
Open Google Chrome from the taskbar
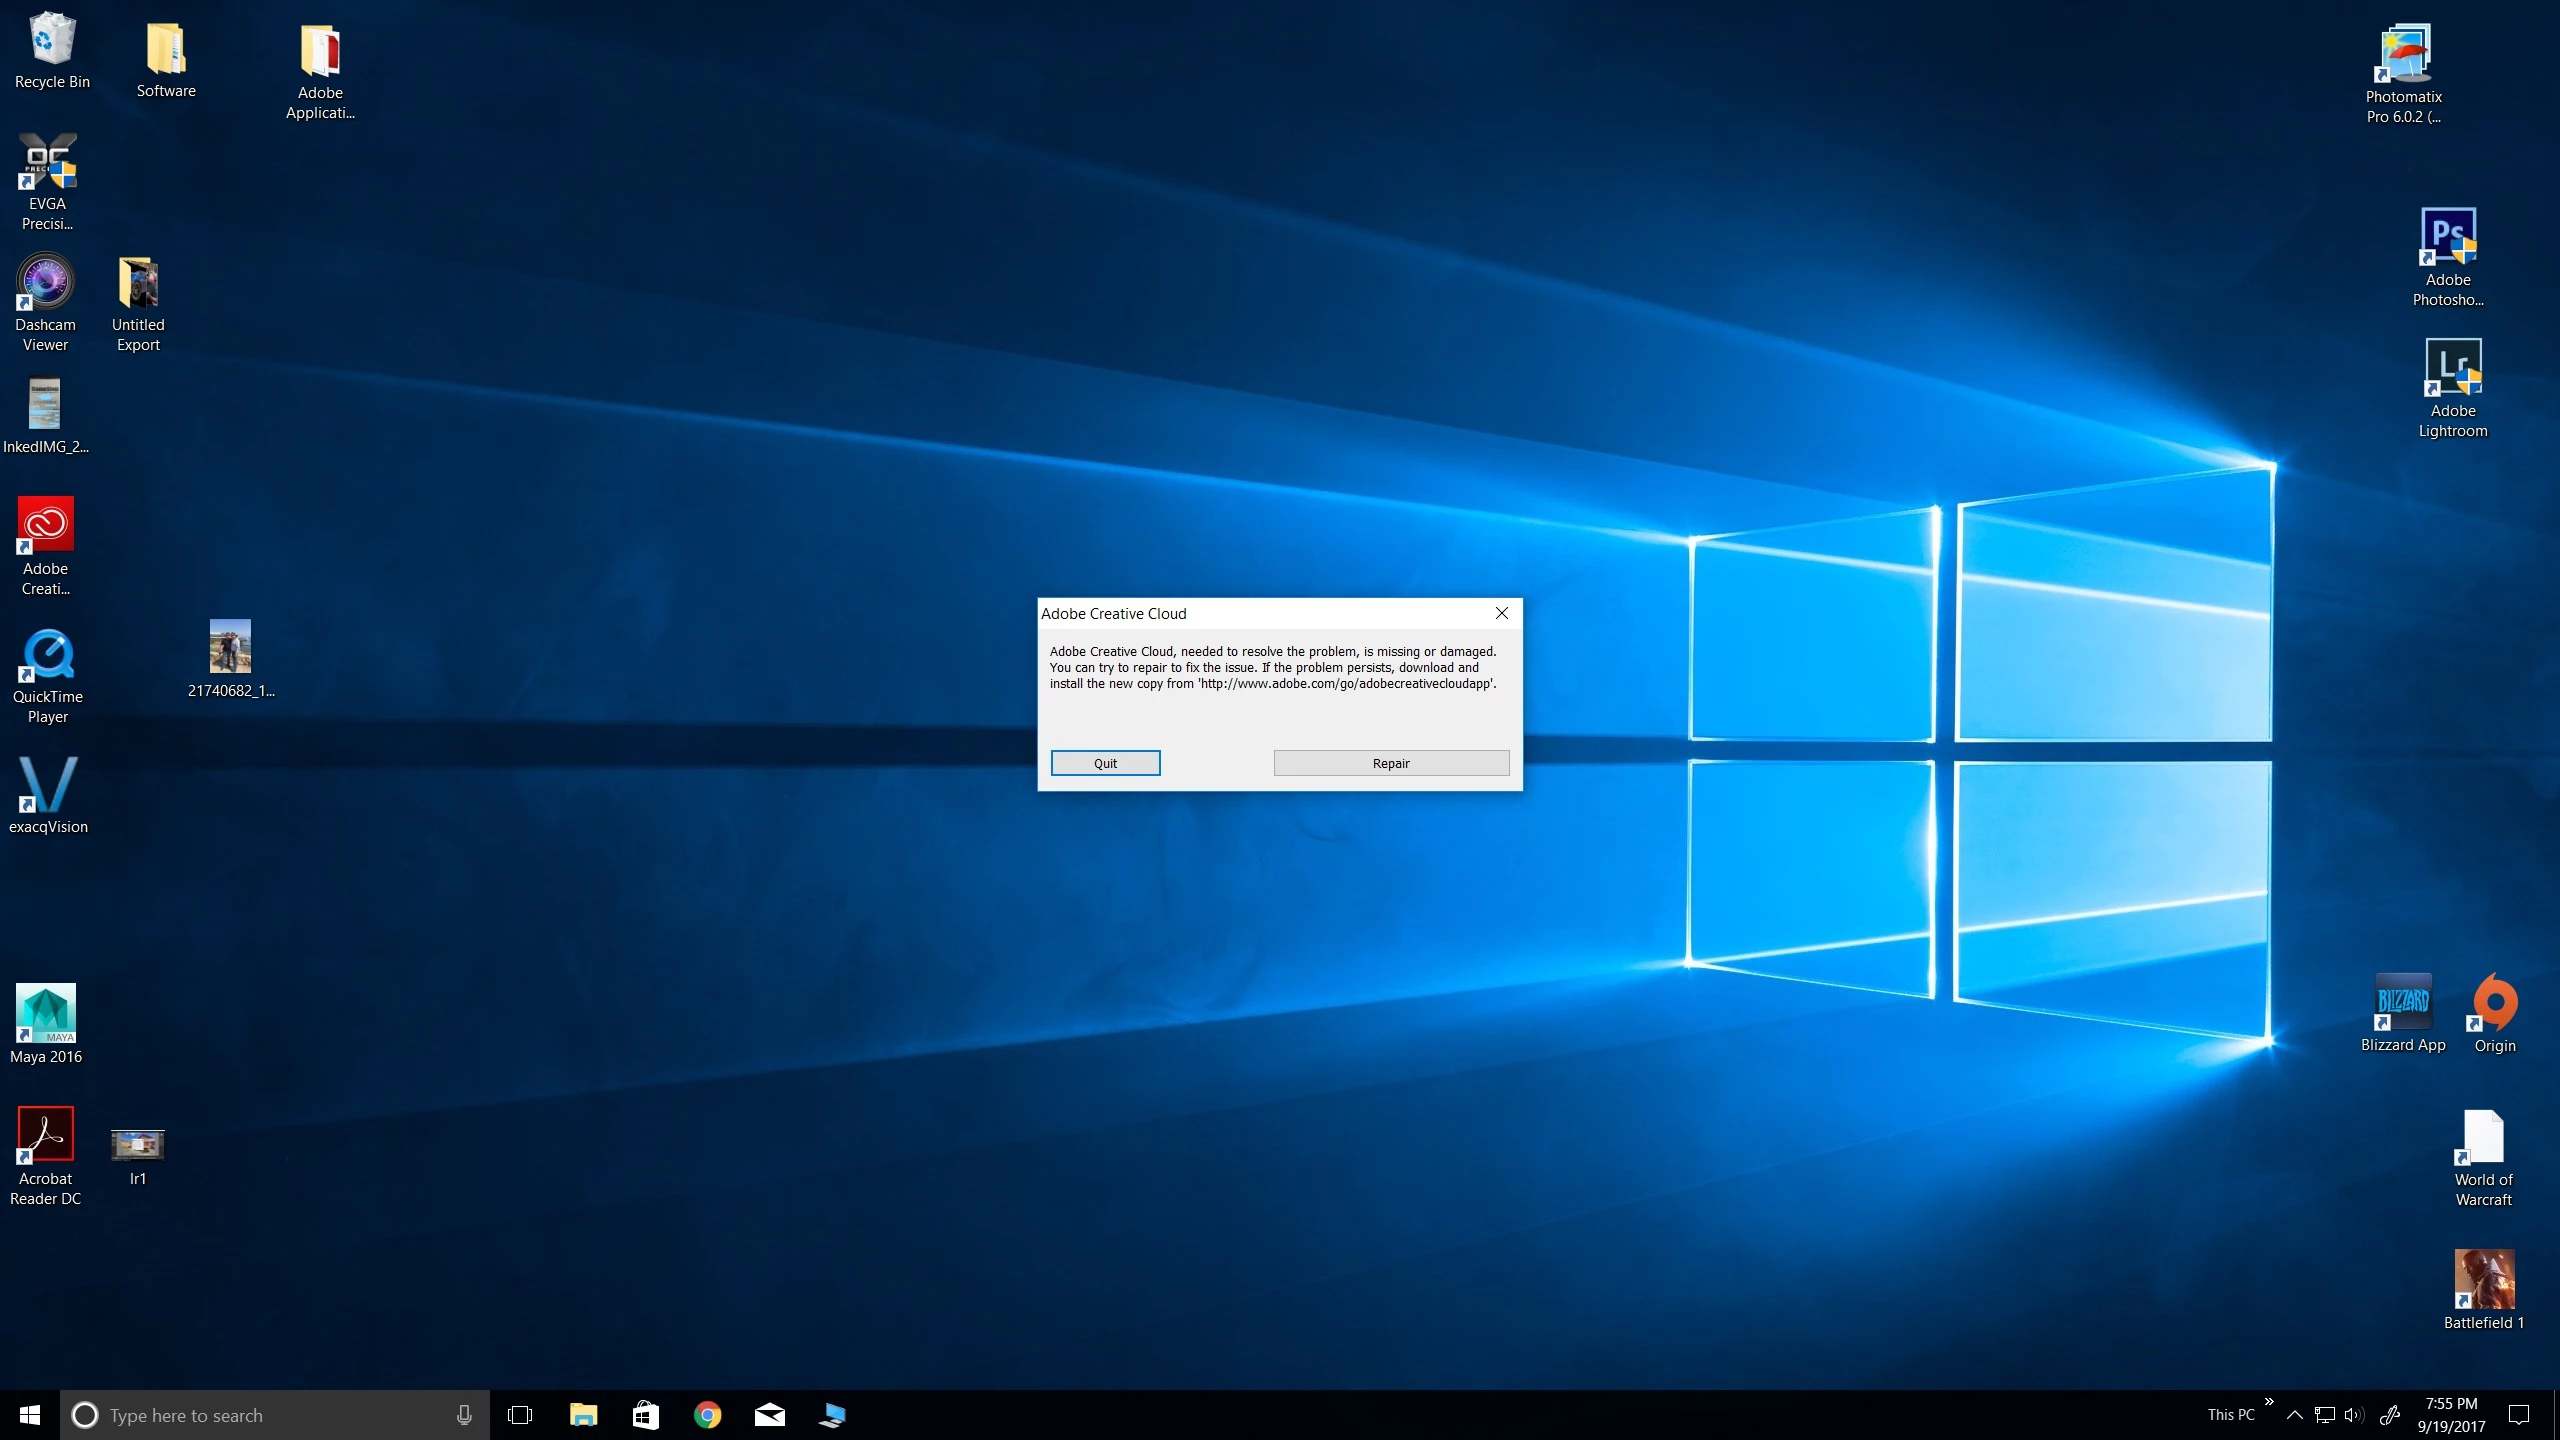tap(708, 1415)
